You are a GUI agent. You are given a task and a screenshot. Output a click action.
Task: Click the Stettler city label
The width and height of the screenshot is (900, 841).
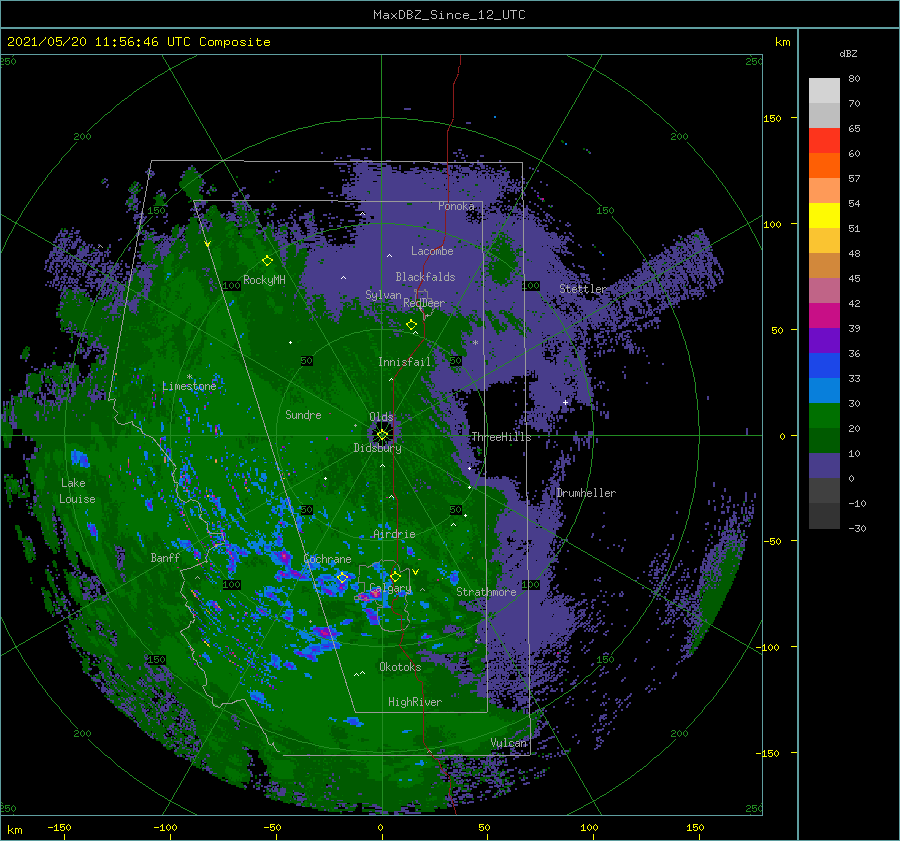(x=583, y=289)
